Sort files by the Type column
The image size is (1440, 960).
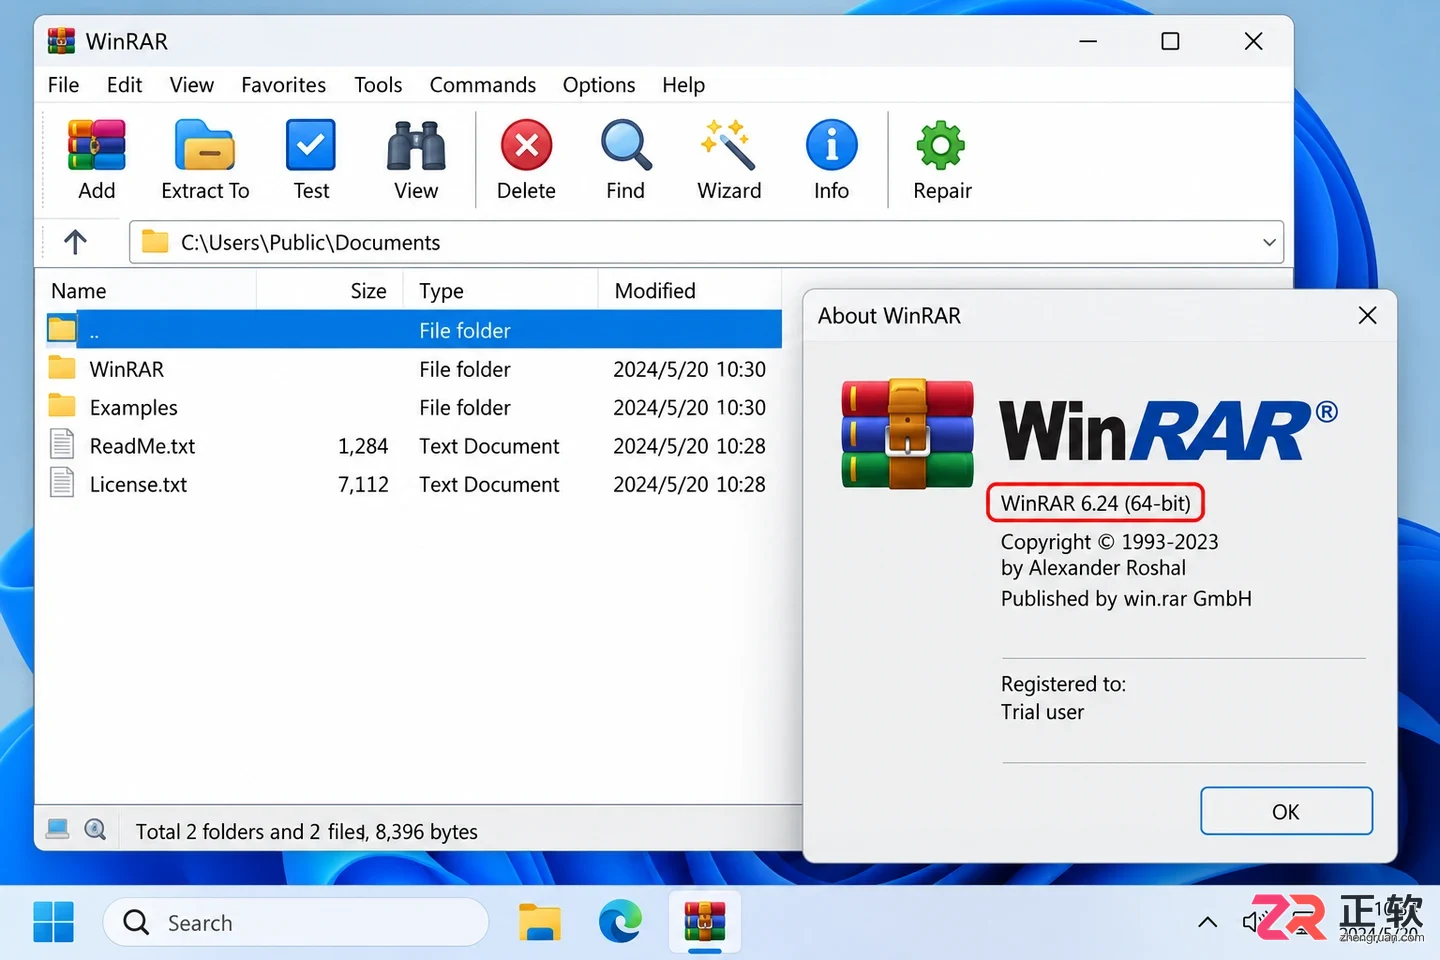pyautogui.click(x=500, y=291)
